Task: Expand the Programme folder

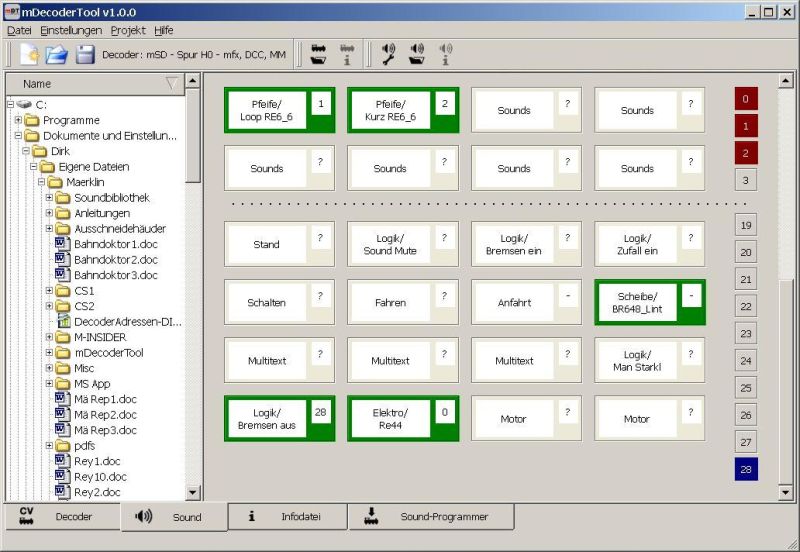Action: point(18,120)
